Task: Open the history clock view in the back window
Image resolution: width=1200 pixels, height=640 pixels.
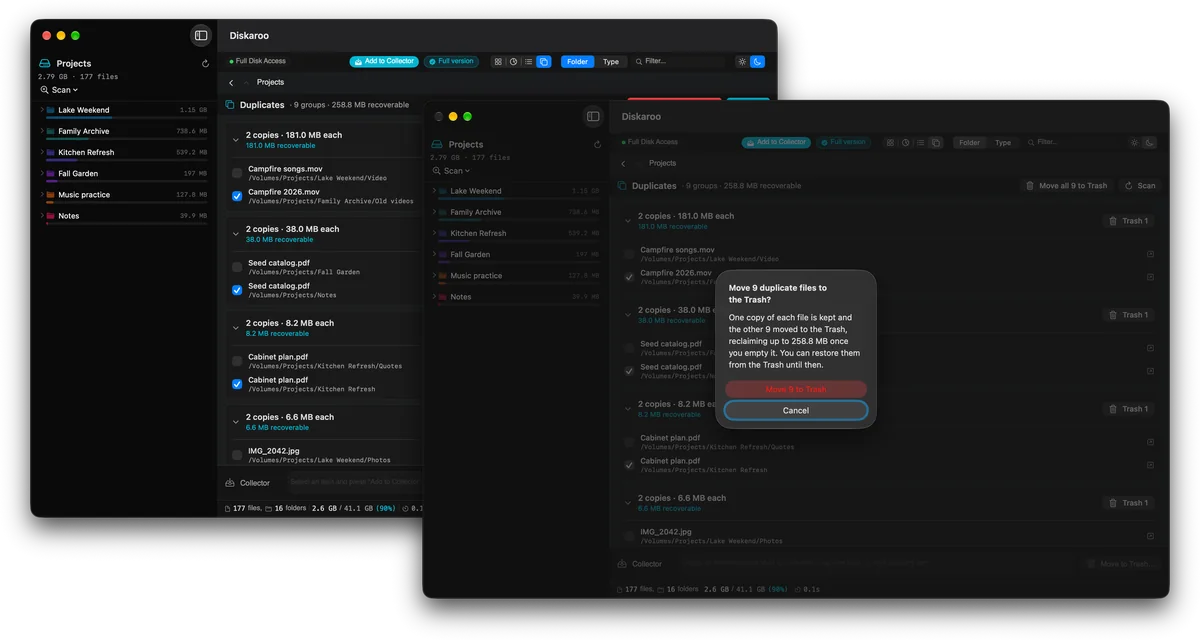Action: (x=513, y=62)
